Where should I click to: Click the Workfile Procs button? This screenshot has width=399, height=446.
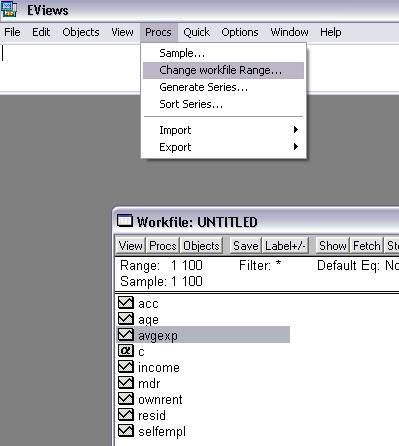pyautogui.click(x=163, y=246)
